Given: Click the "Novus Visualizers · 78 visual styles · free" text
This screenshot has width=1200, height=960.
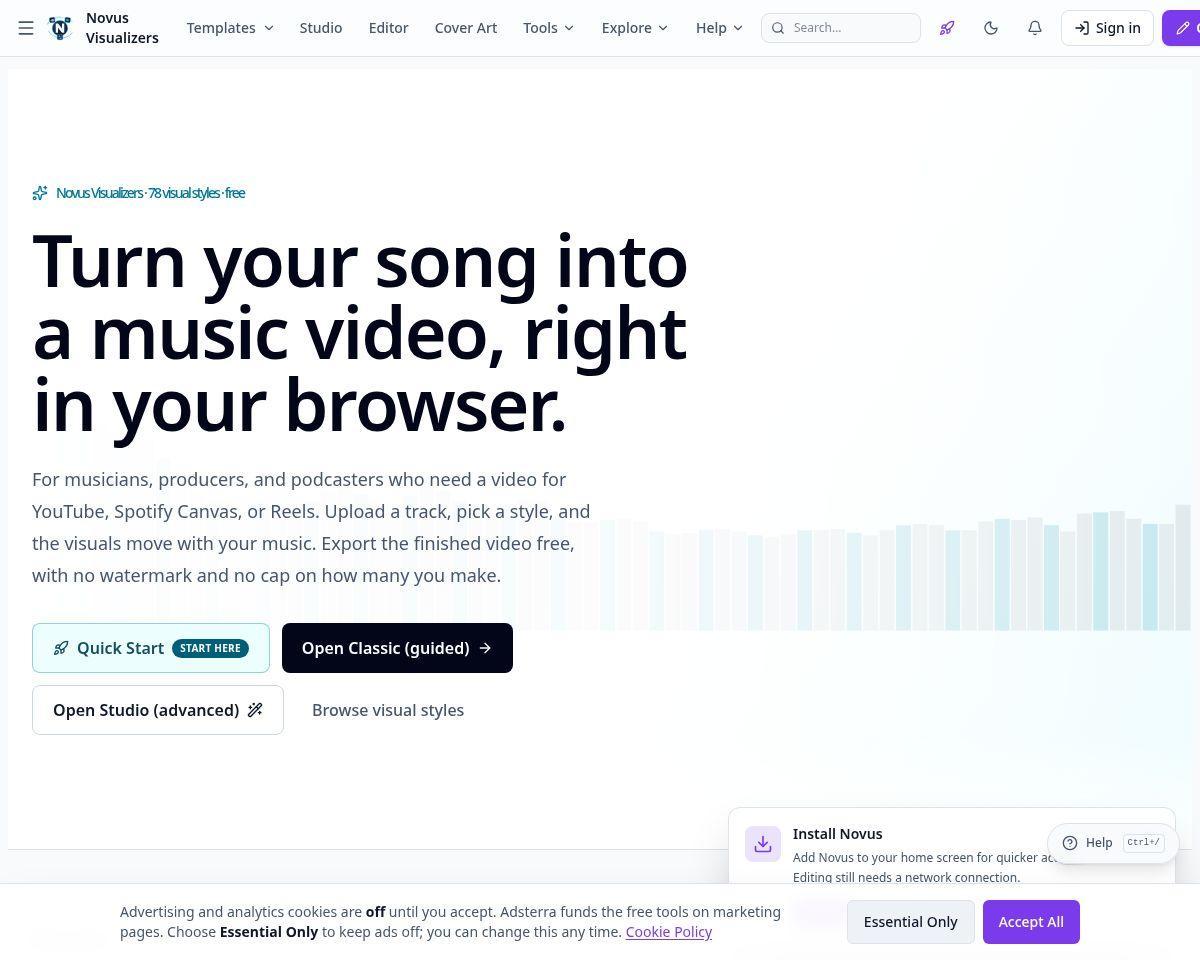Looking at the screenshot, I should point(151,193).
